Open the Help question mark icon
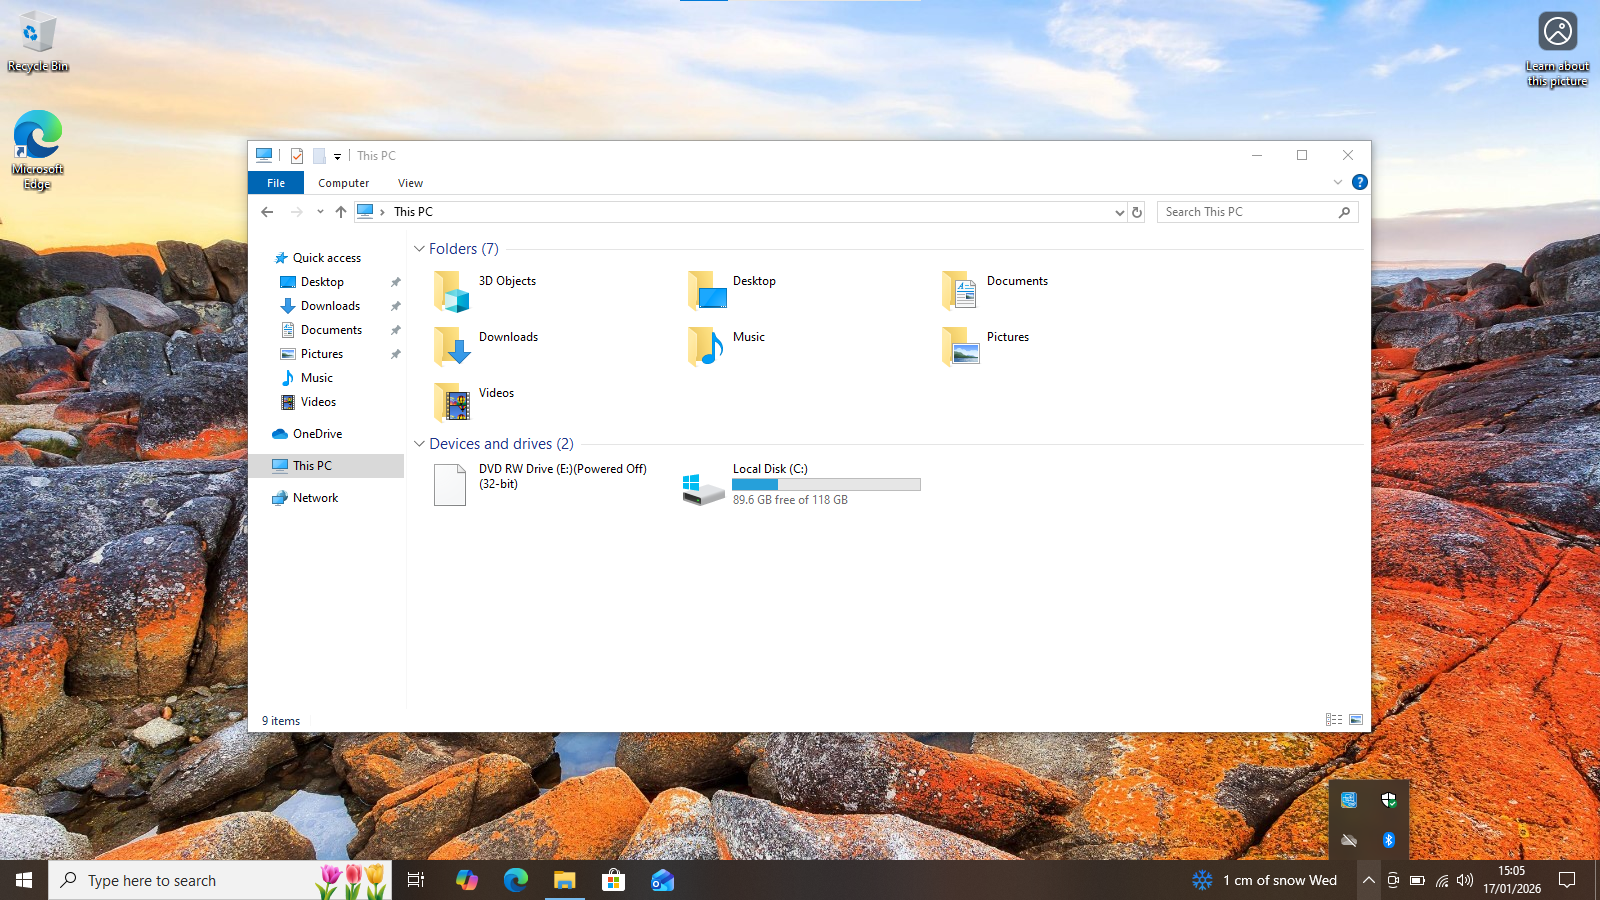 coord(1359,182)
